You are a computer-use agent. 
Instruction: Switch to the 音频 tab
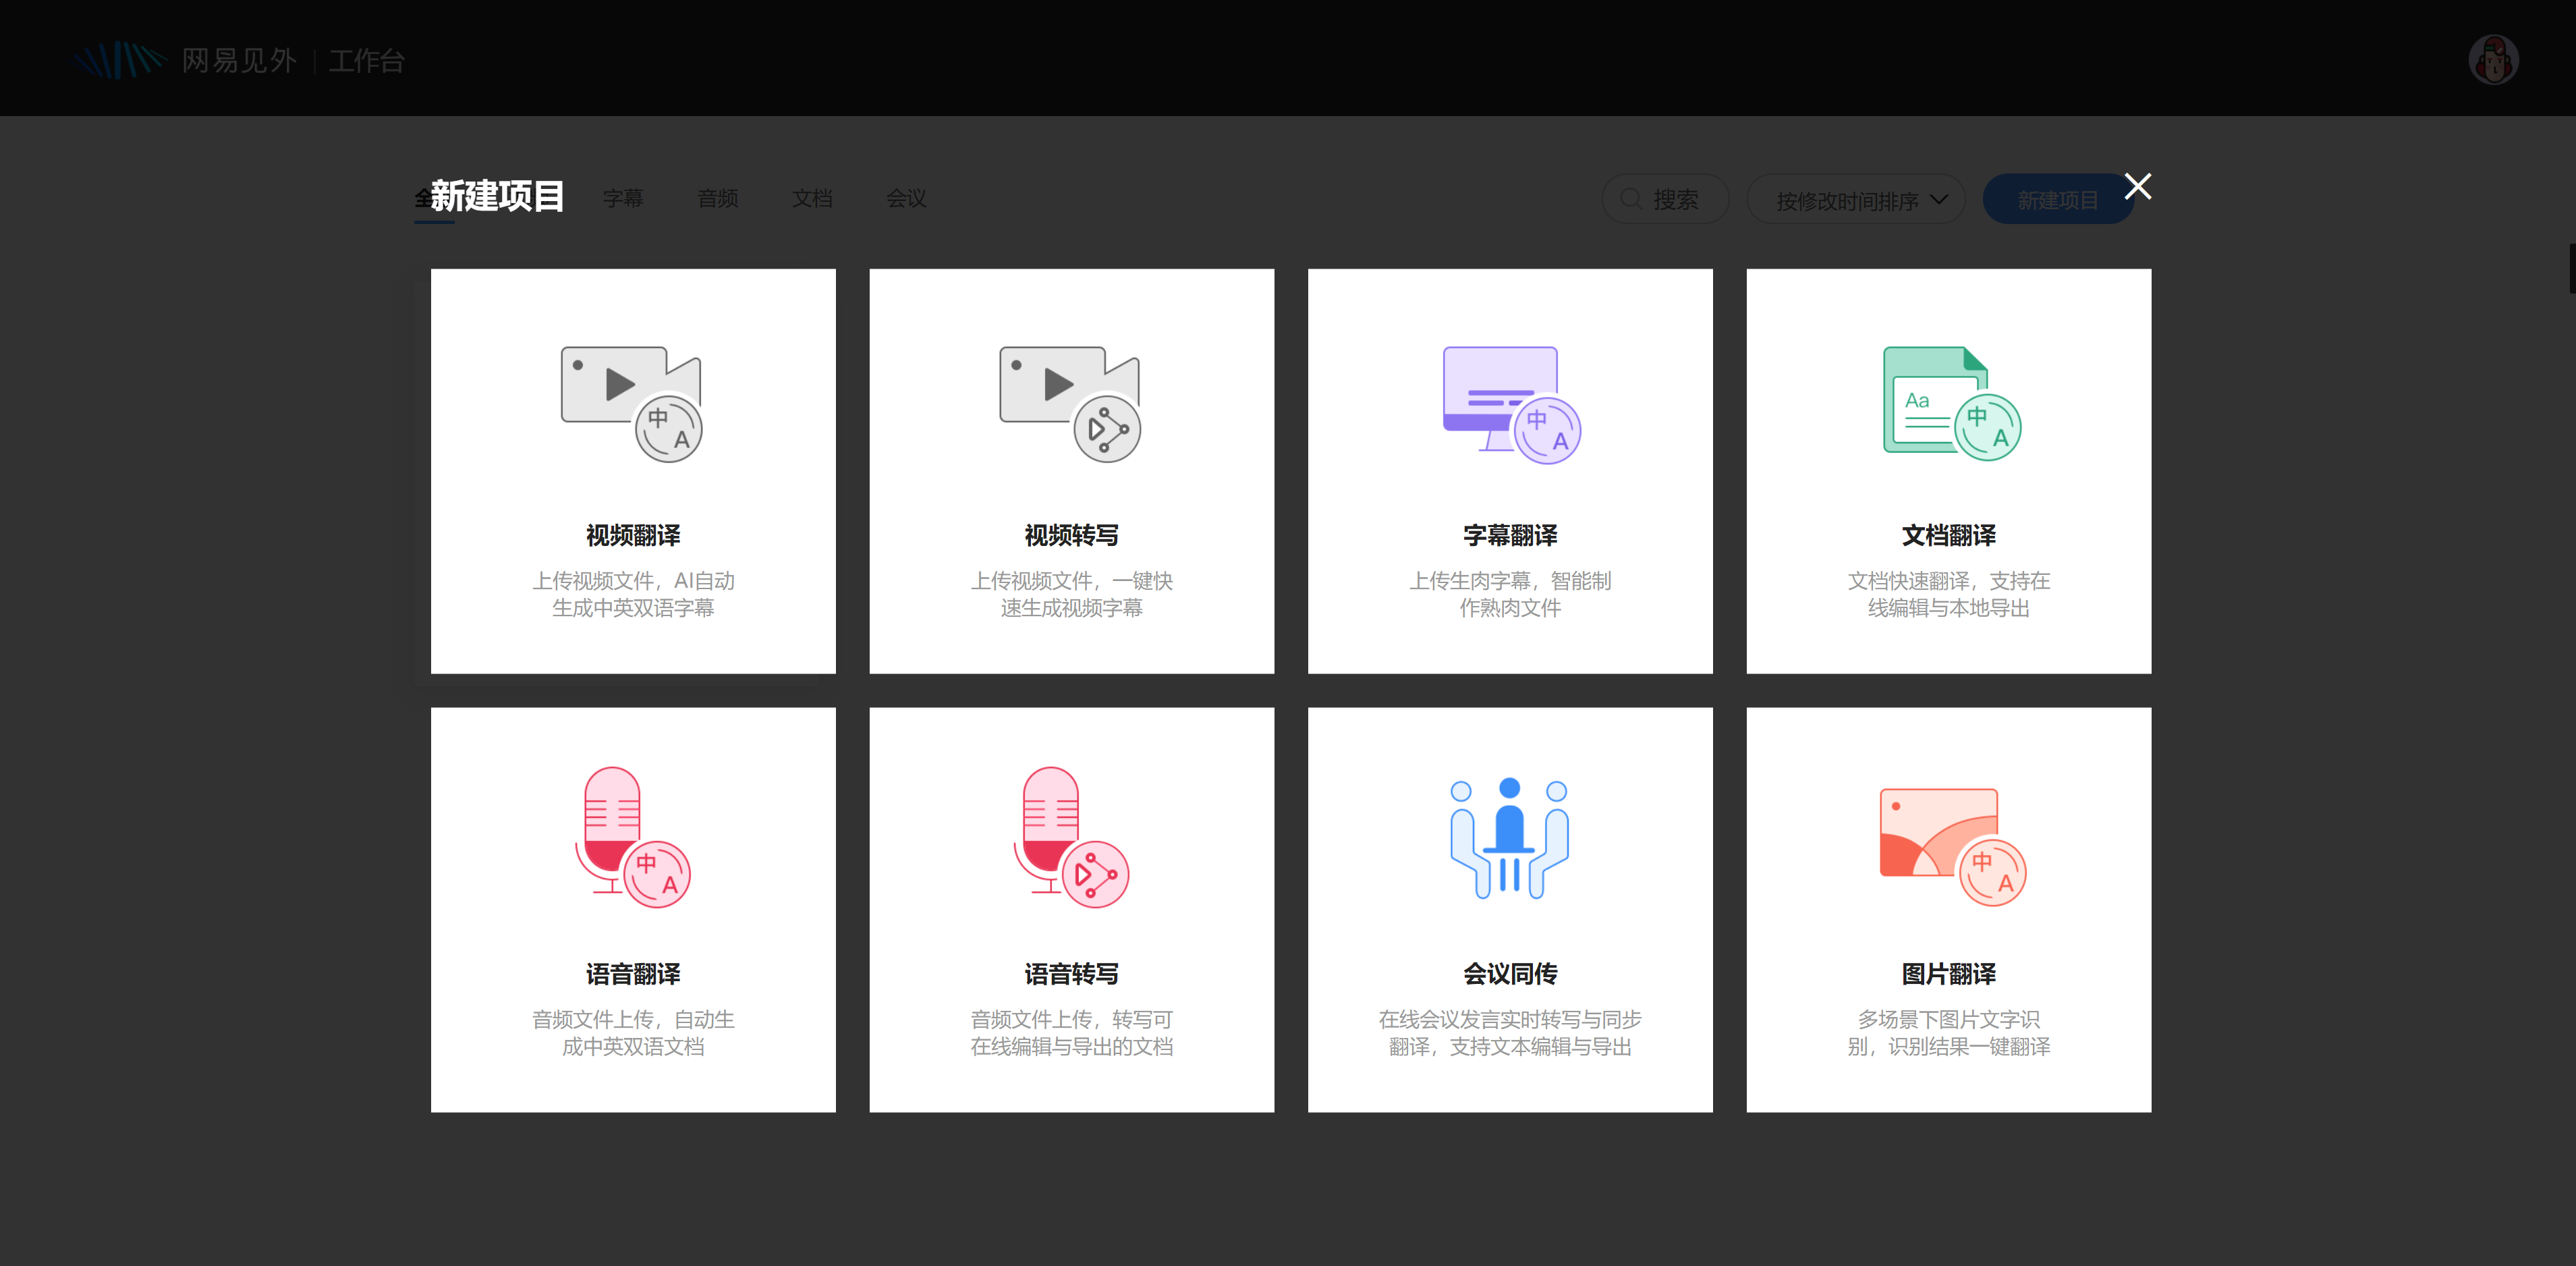tap(718, 198)
